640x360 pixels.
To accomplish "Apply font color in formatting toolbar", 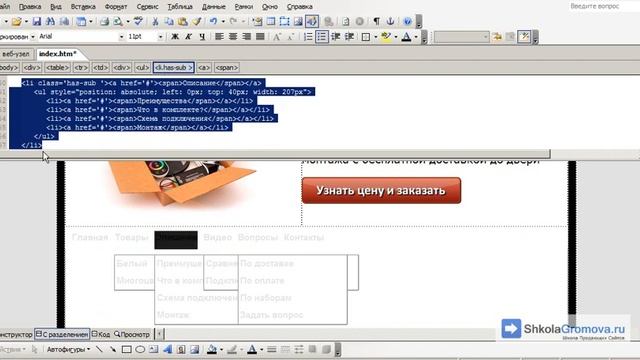I will 406,37.
